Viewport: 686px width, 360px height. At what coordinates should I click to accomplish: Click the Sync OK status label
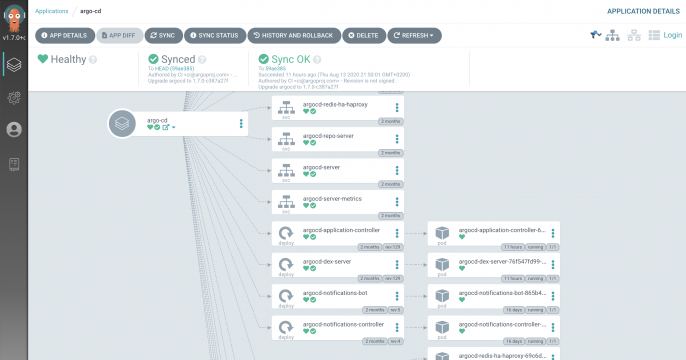pos(290,59)
